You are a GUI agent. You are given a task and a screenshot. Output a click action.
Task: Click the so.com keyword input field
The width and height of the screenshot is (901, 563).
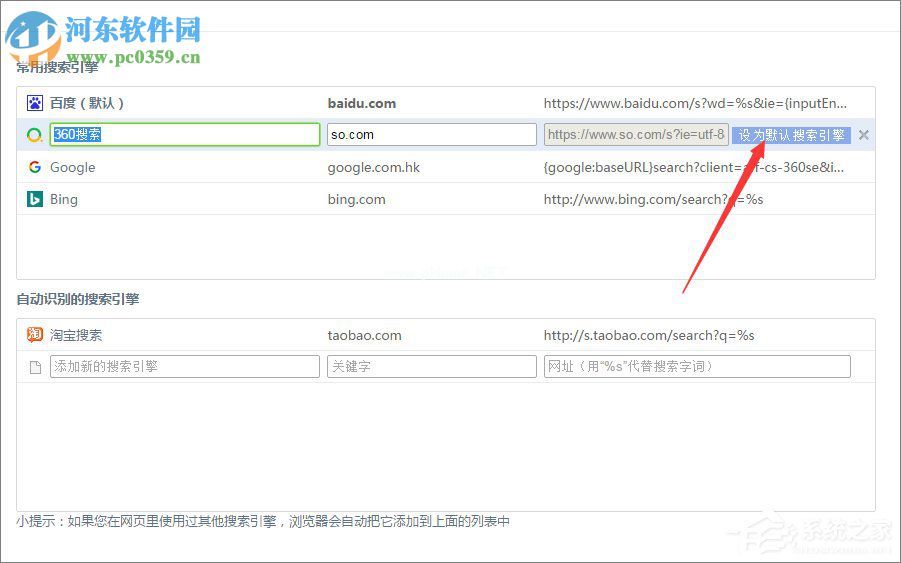click(431, 135)
